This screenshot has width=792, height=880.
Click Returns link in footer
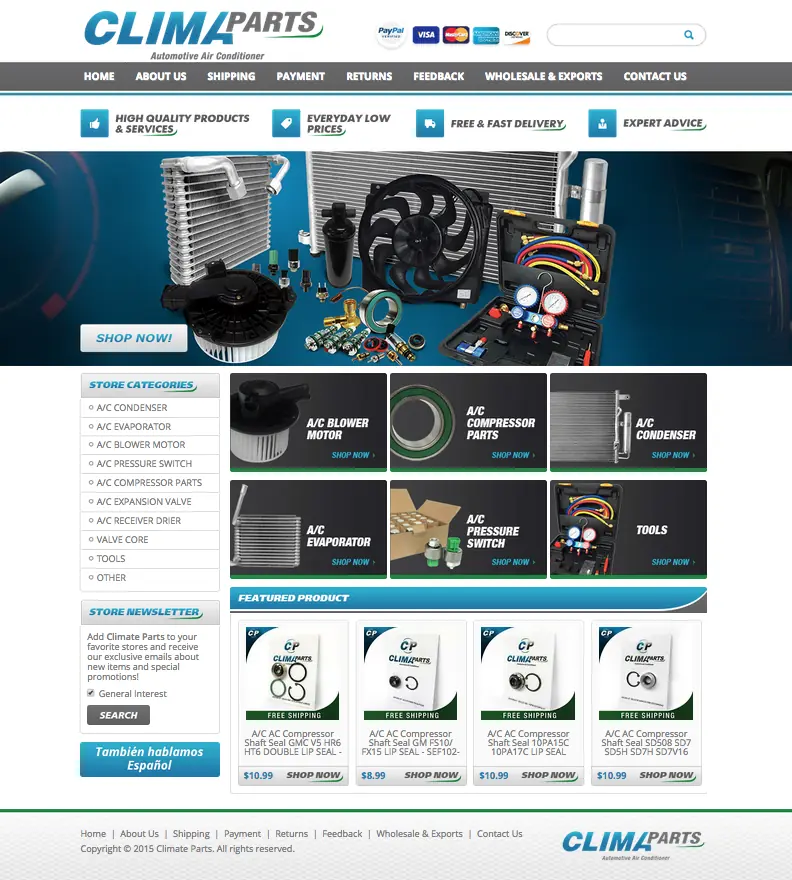[x=291, y=834]
